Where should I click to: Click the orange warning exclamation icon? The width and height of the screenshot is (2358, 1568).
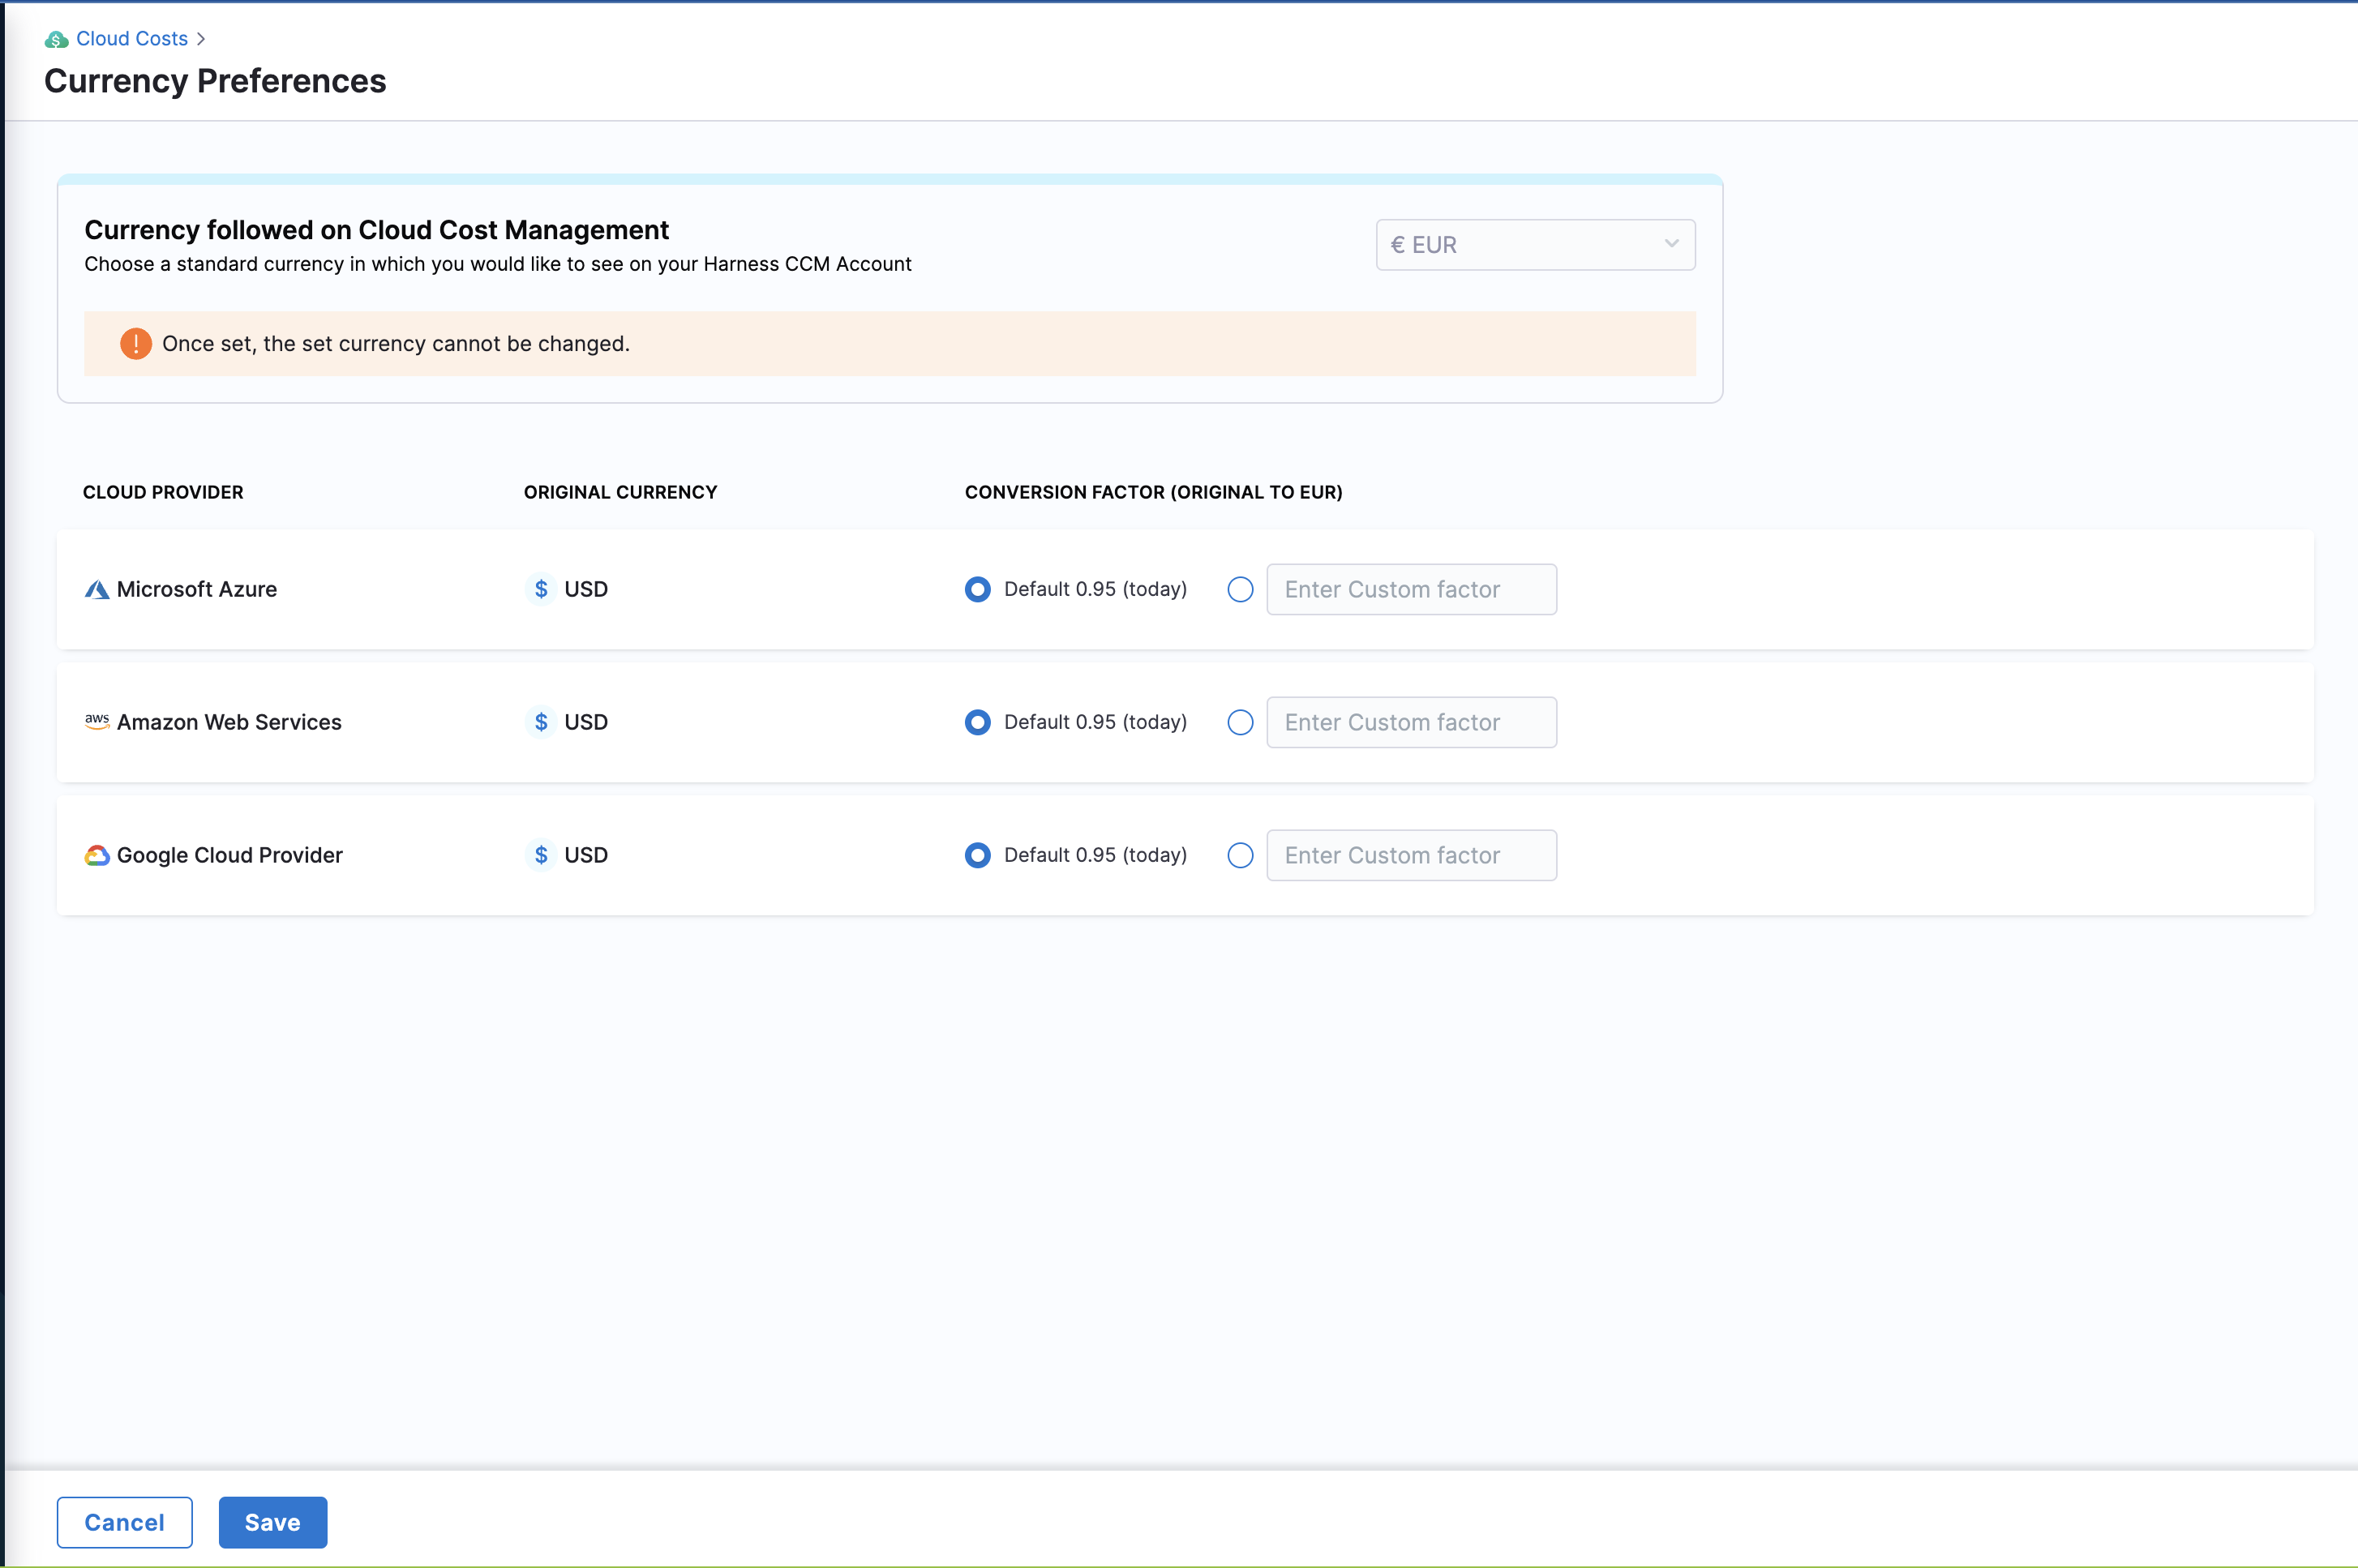point(135,343)
